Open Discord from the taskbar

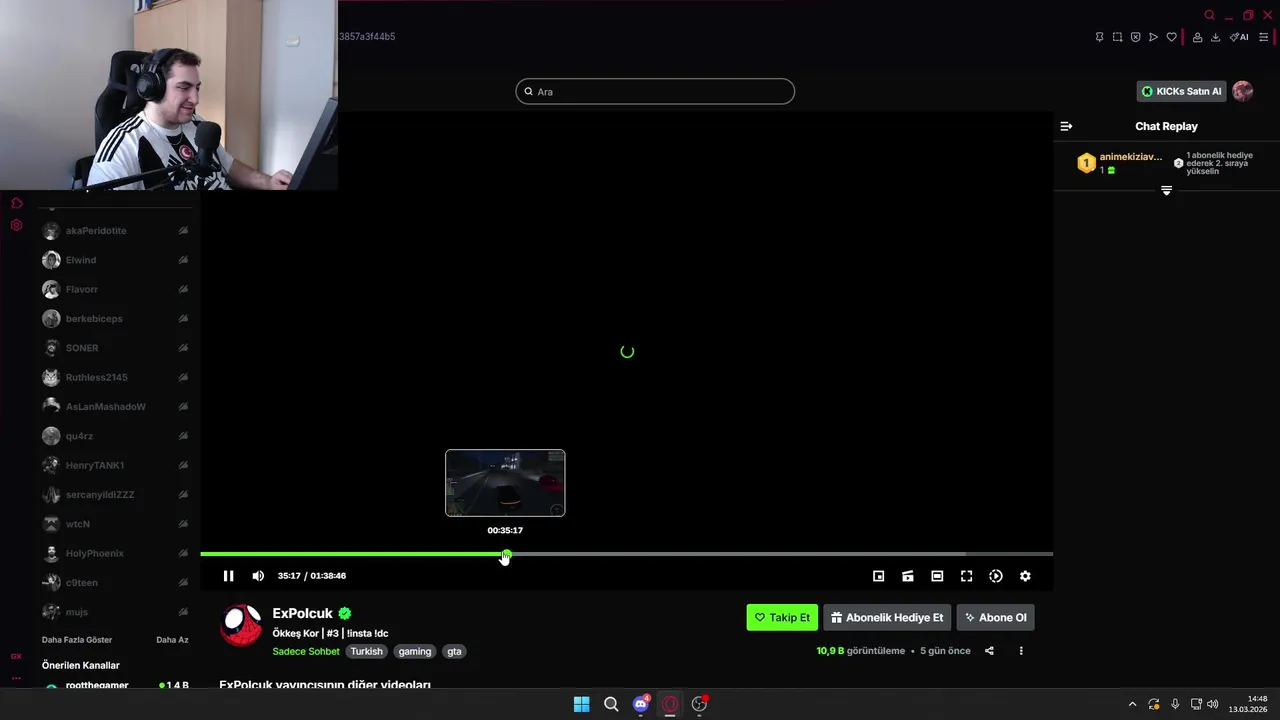coord(641,704)
